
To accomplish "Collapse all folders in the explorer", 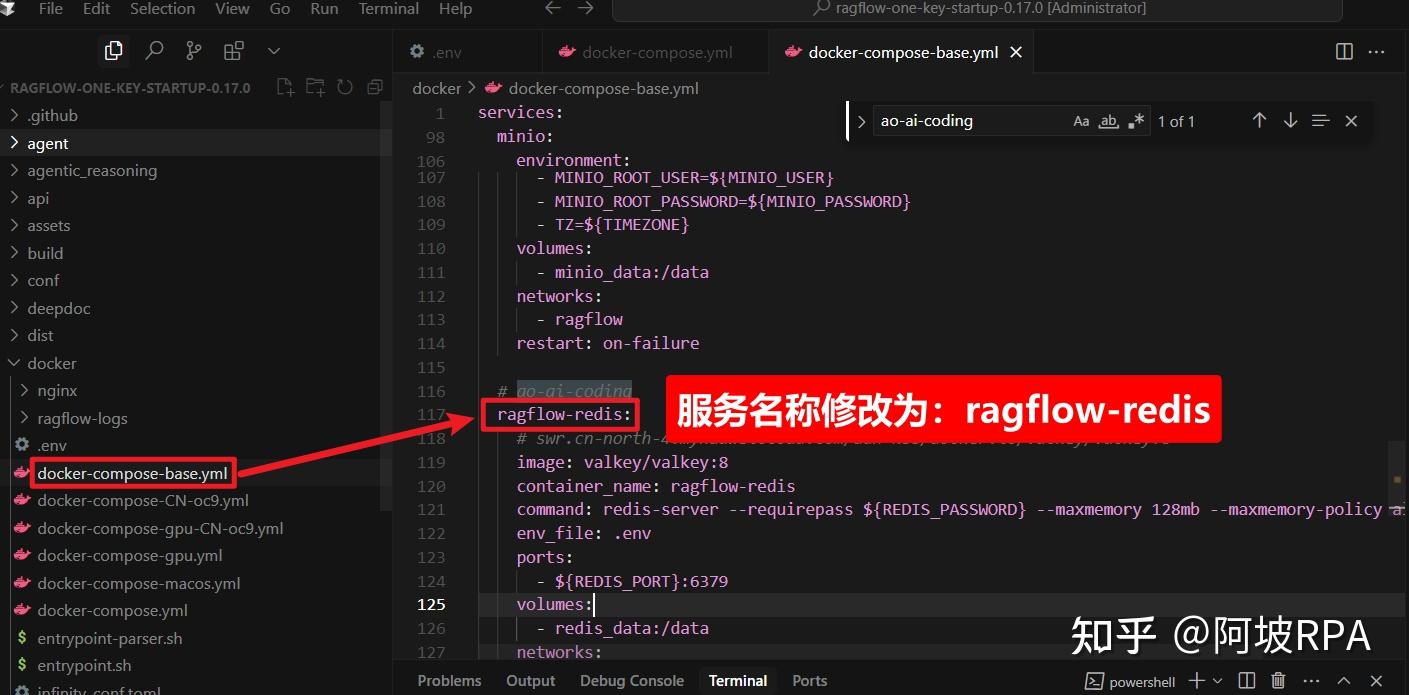I will (375, 87).
